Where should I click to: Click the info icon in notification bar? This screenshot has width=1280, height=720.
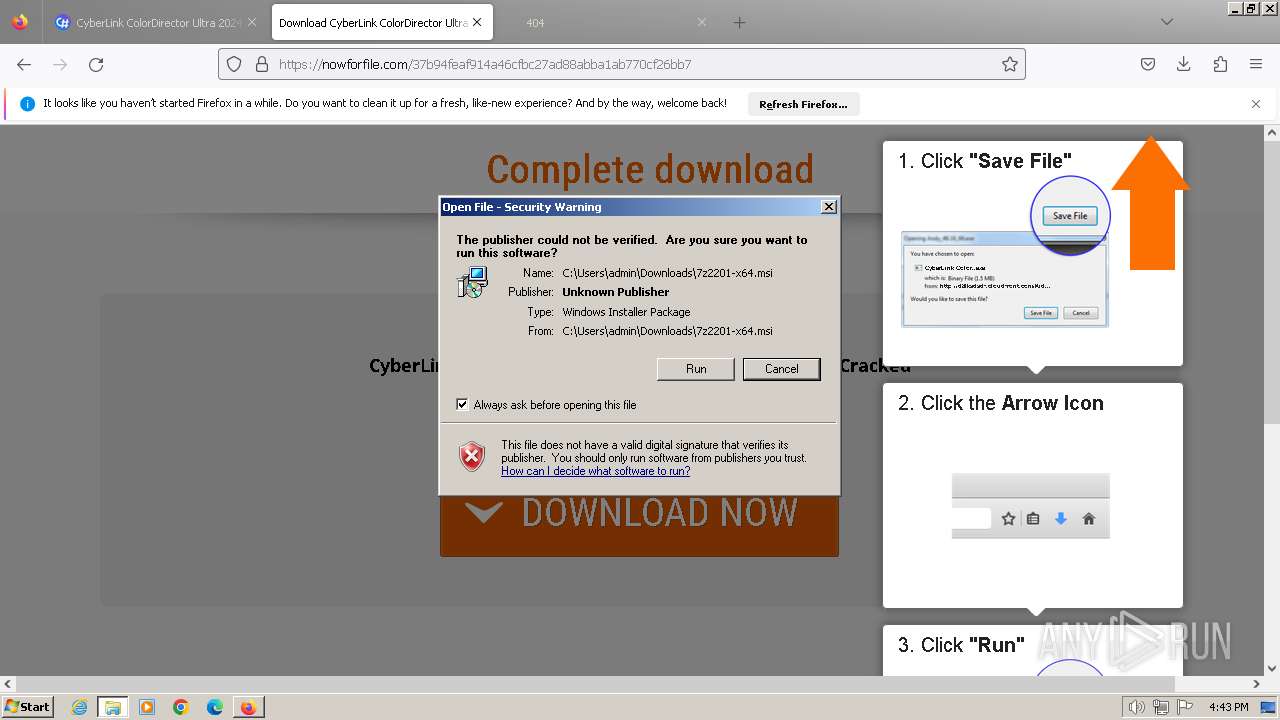click(x=27, y=104)
